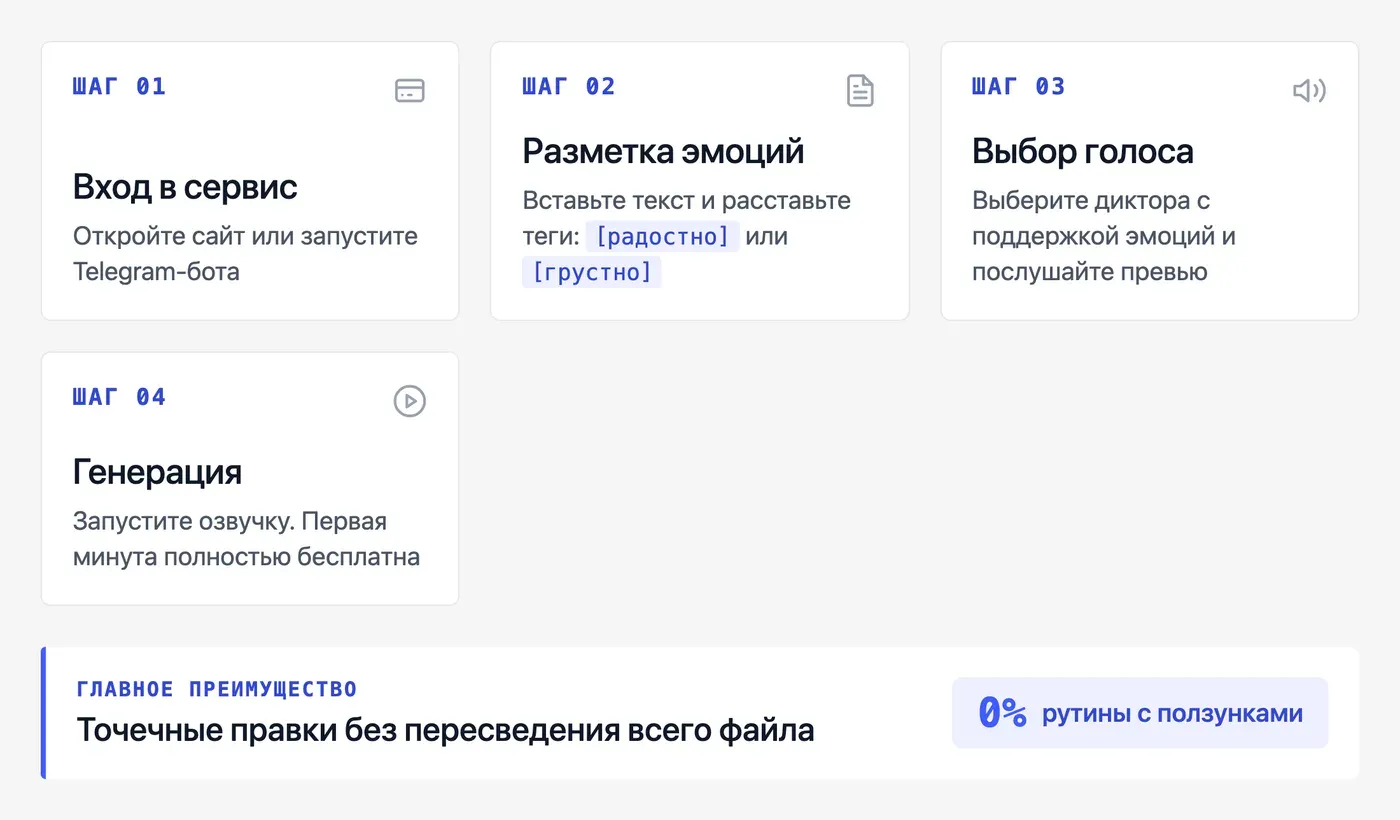Click the [грустно] tag
Screen dimensions: 1400x820
[592, 272]
